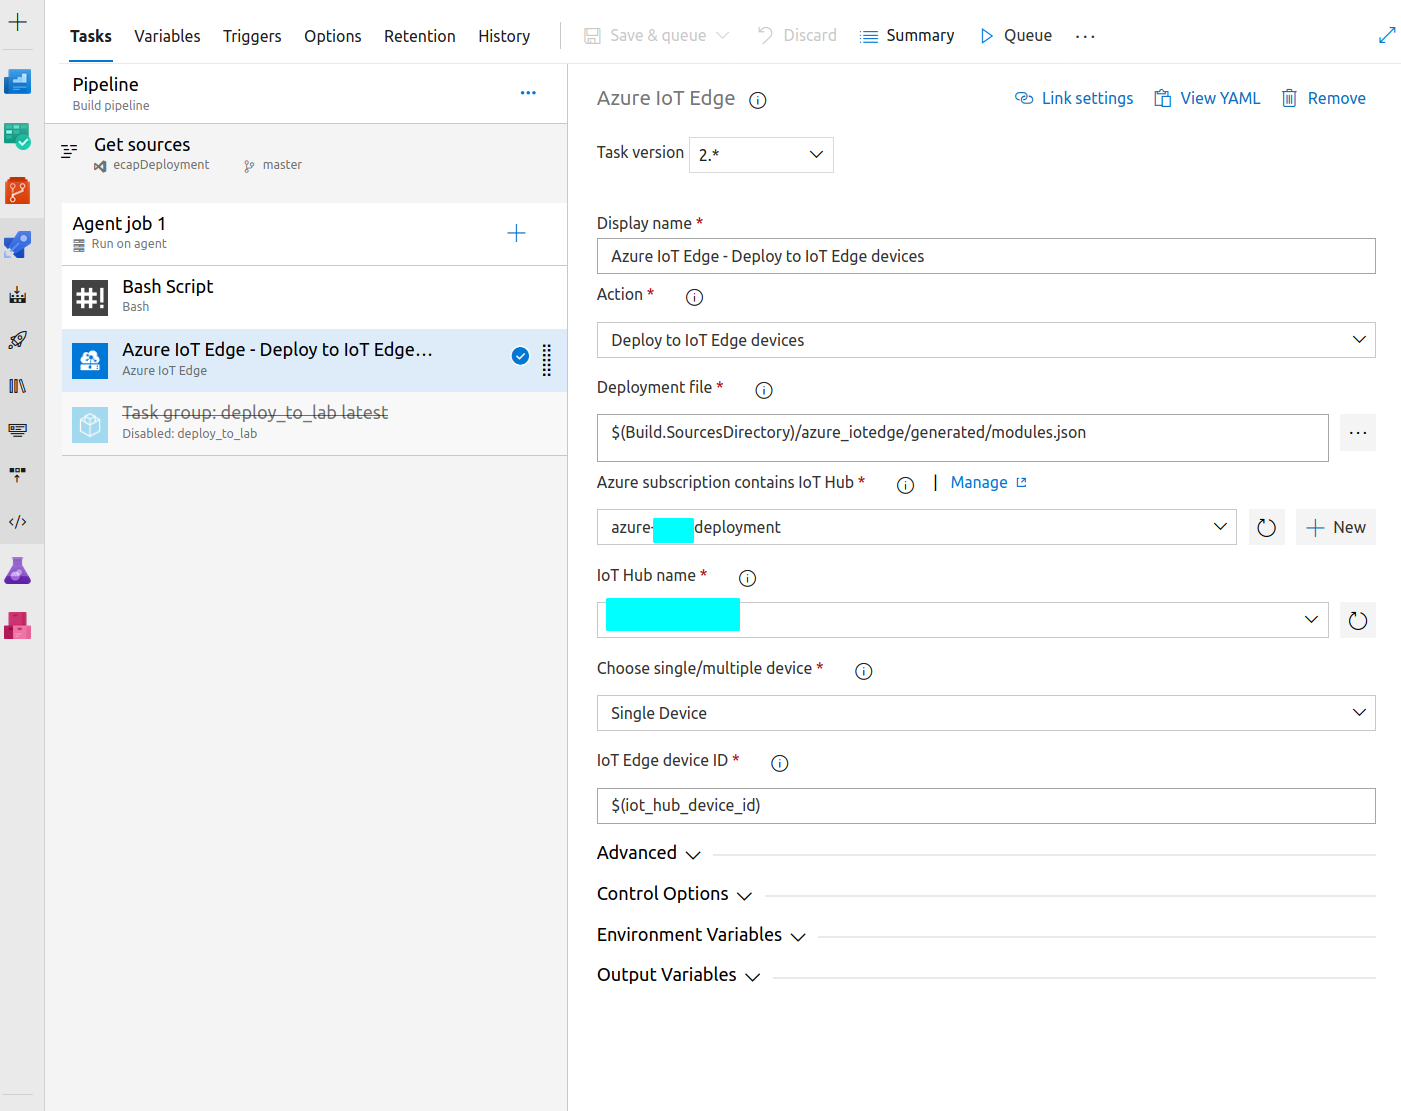Open Releases rocket icon in the sidebar
This screenshot has height=1111, width=1401.
[18, 340]
